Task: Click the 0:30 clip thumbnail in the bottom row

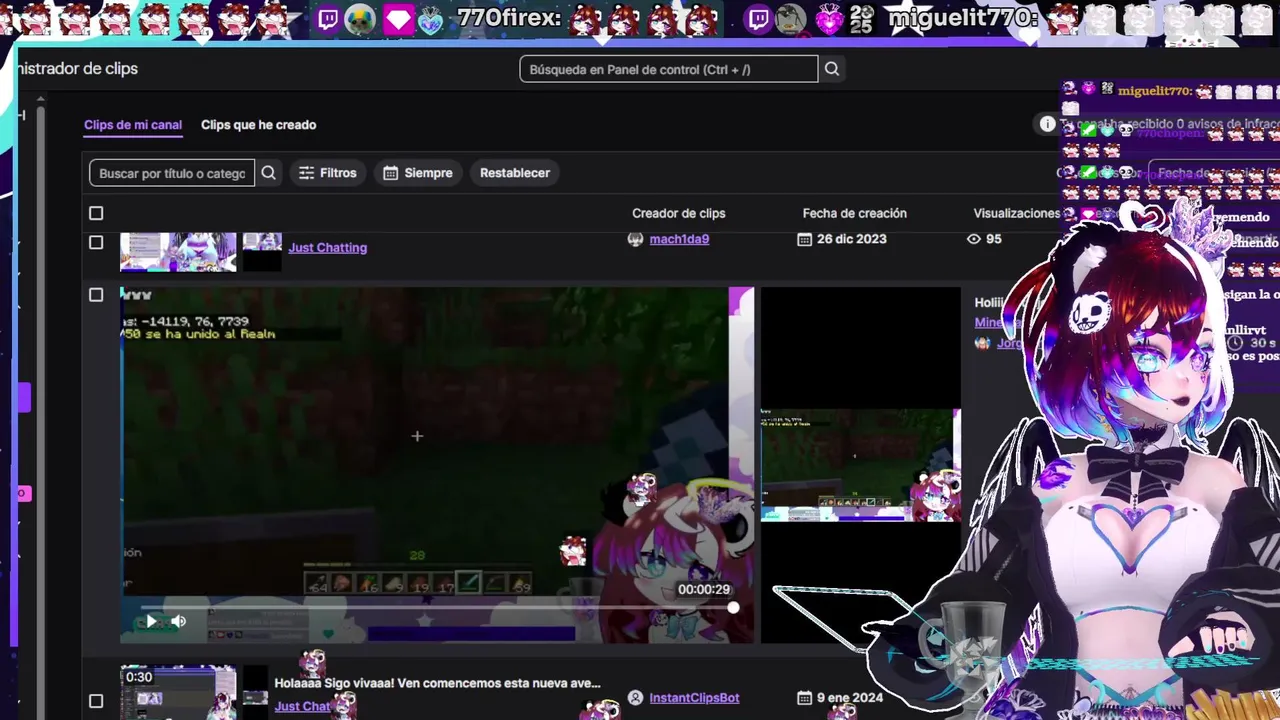Action: tap(178, 692)
